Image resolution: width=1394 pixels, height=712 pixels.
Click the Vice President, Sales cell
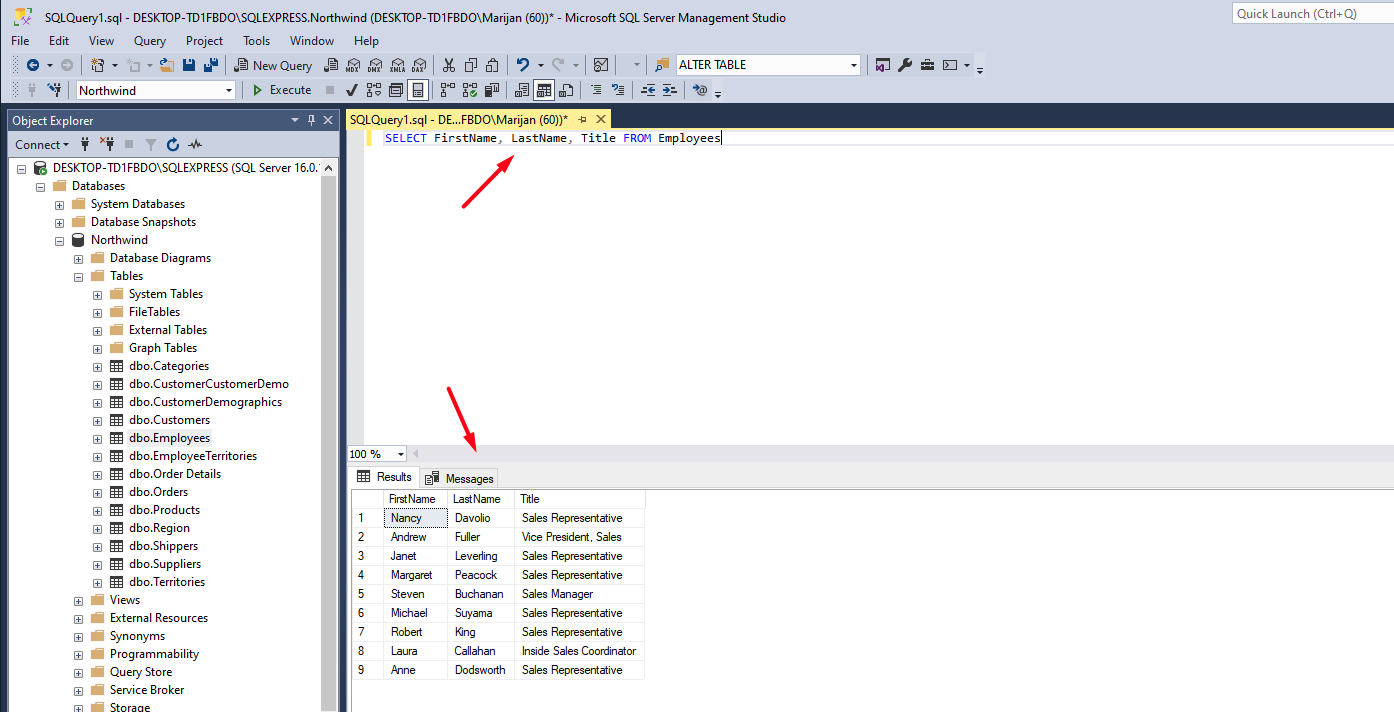579,537
